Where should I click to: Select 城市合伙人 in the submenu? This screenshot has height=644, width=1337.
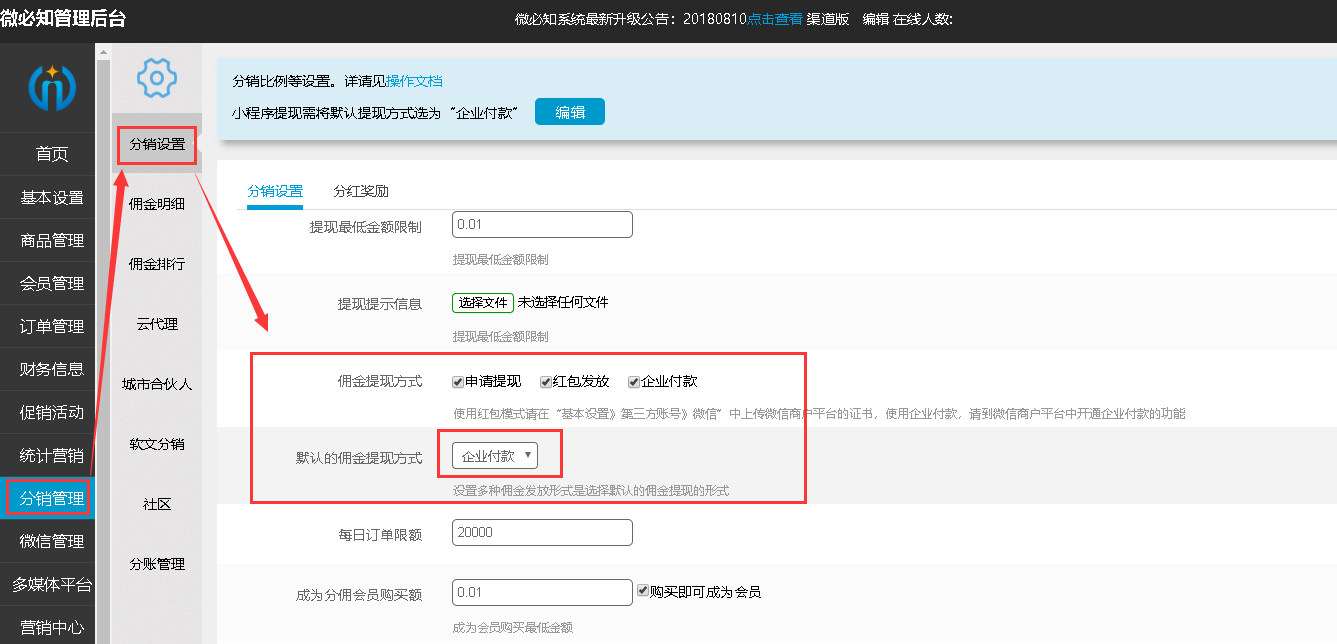tap(156, 384)
